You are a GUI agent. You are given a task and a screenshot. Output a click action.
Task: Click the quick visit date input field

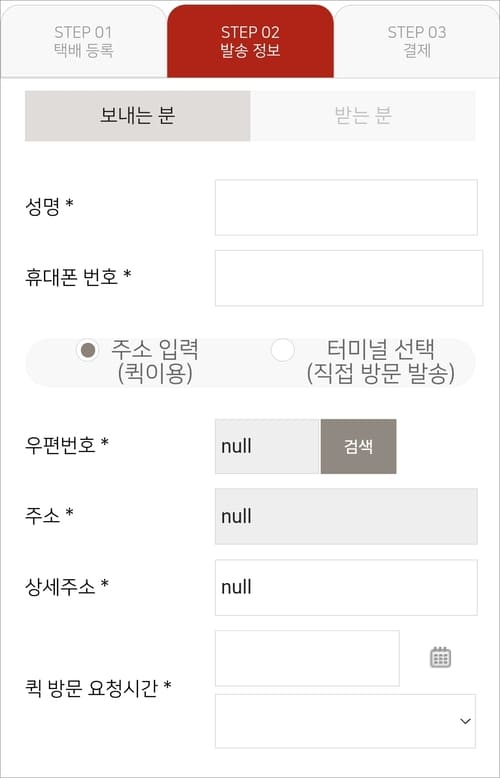(x=307, y=658)
